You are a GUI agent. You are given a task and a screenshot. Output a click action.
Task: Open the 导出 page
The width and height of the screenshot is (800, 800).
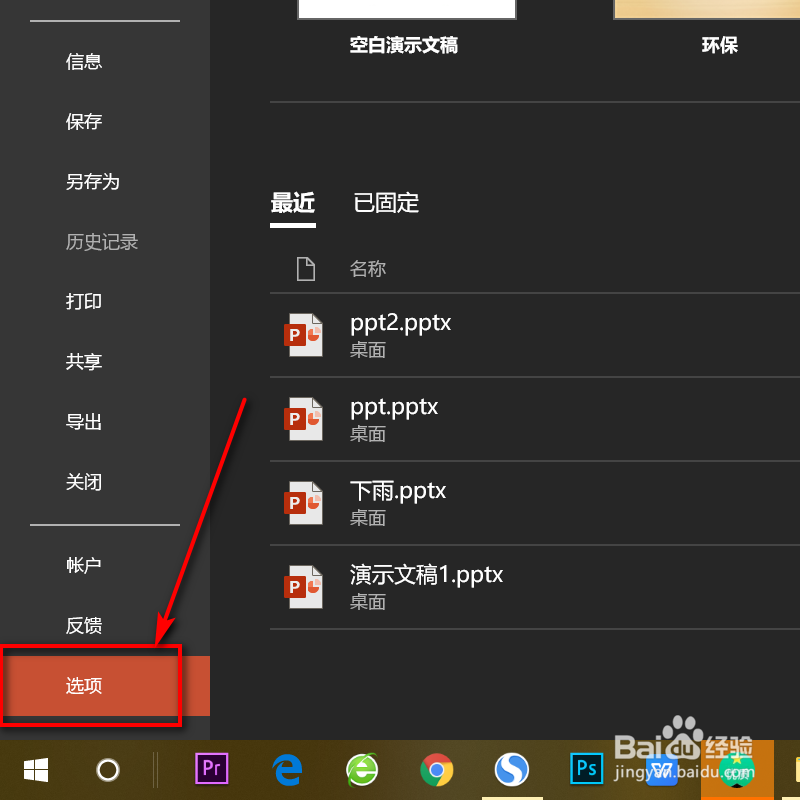pos(84,422)
